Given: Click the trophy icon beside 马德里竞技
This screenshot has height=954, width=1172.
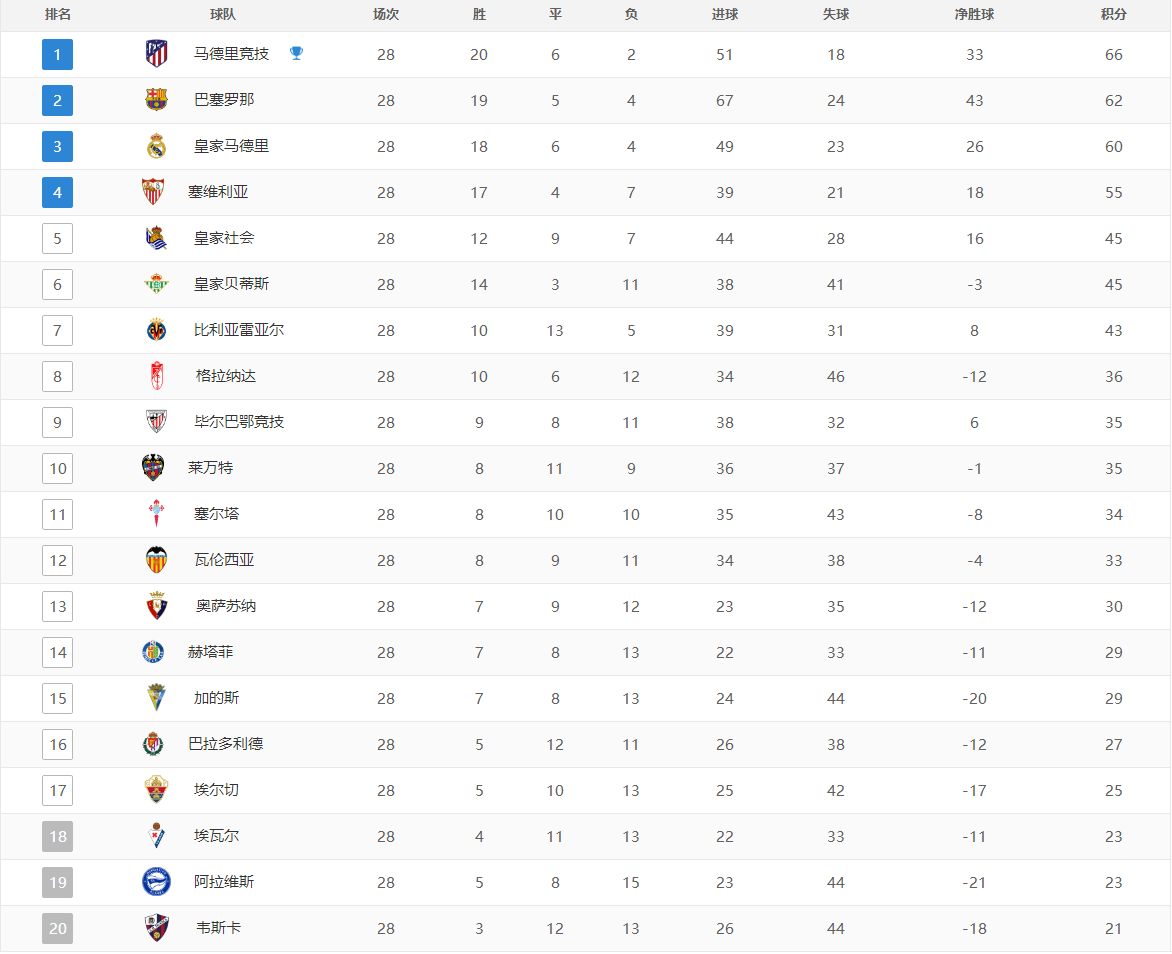Looking at the screenshot, I should [x=296, y=54].
